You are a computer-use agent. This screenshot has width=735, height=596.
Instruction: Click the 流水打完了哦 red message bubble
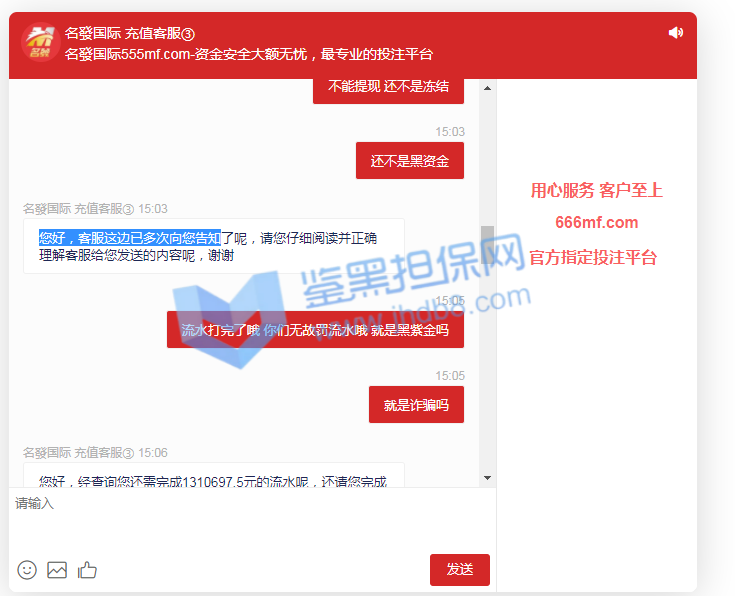coord(315,329)
